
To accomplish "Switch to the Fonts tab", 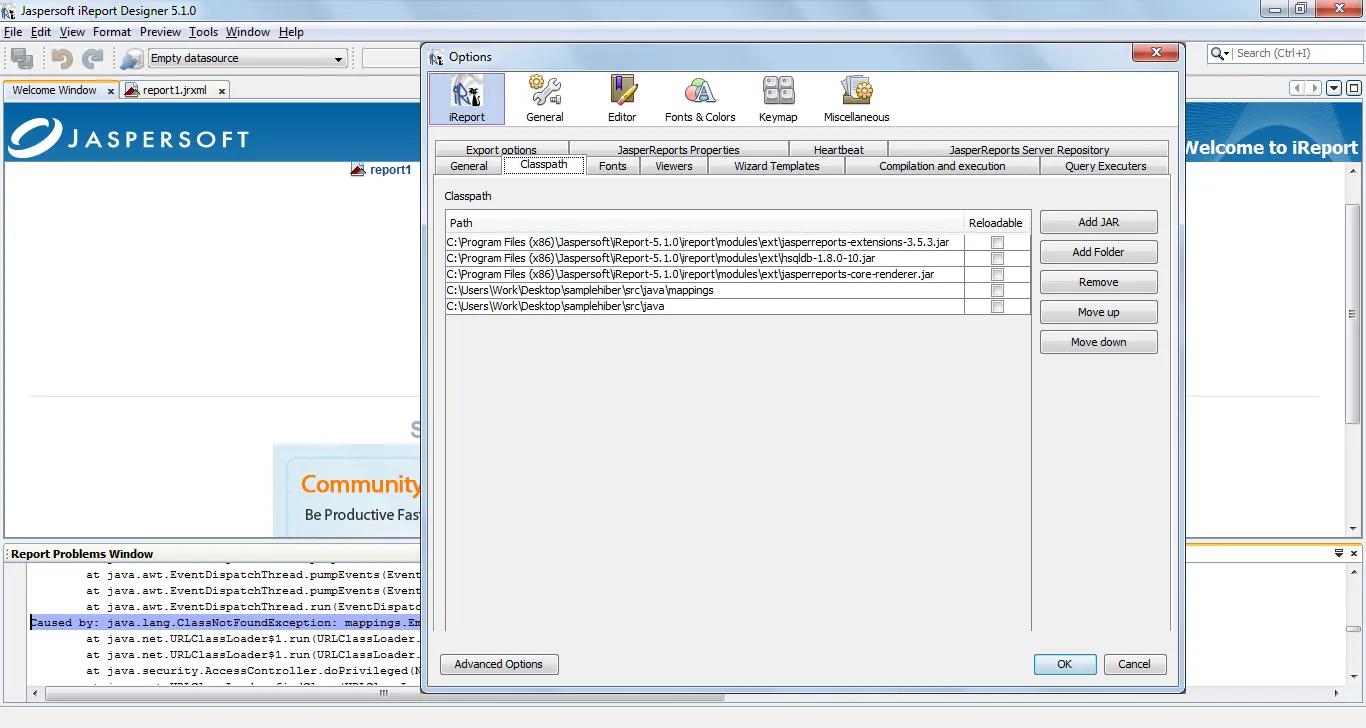I will click(x=613, y=166).
